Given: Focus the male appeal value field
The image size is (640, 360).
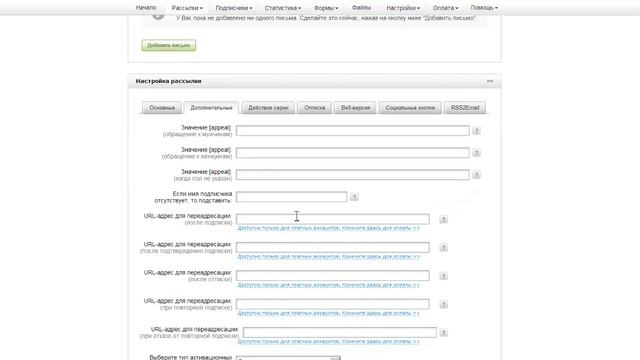Looking at the screenshot, I should coord(353,131).
